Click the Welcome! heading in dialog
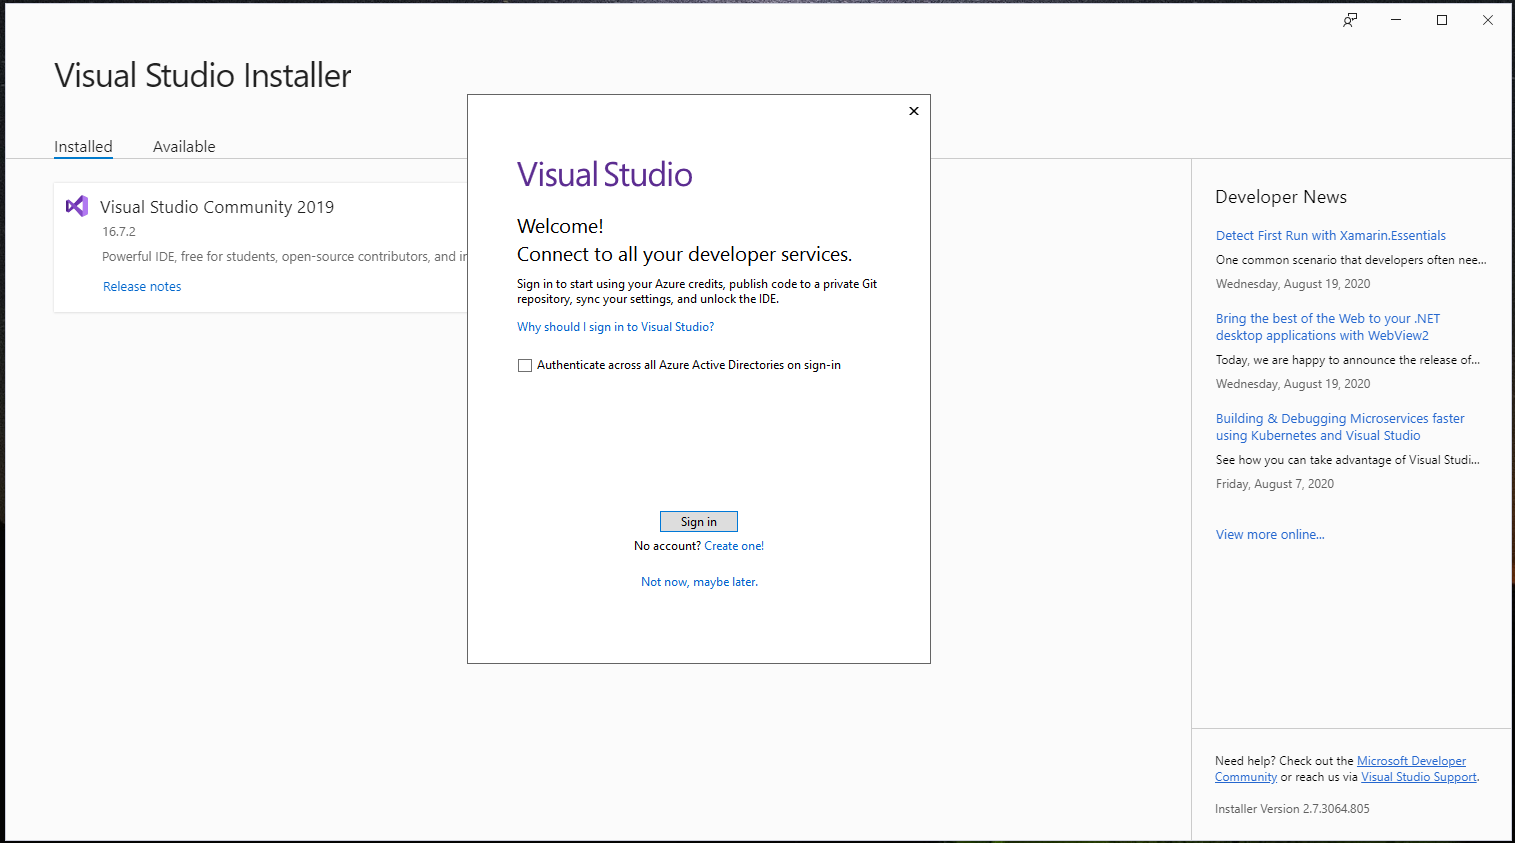1515x843 pixels. click(x=560, y=227)
